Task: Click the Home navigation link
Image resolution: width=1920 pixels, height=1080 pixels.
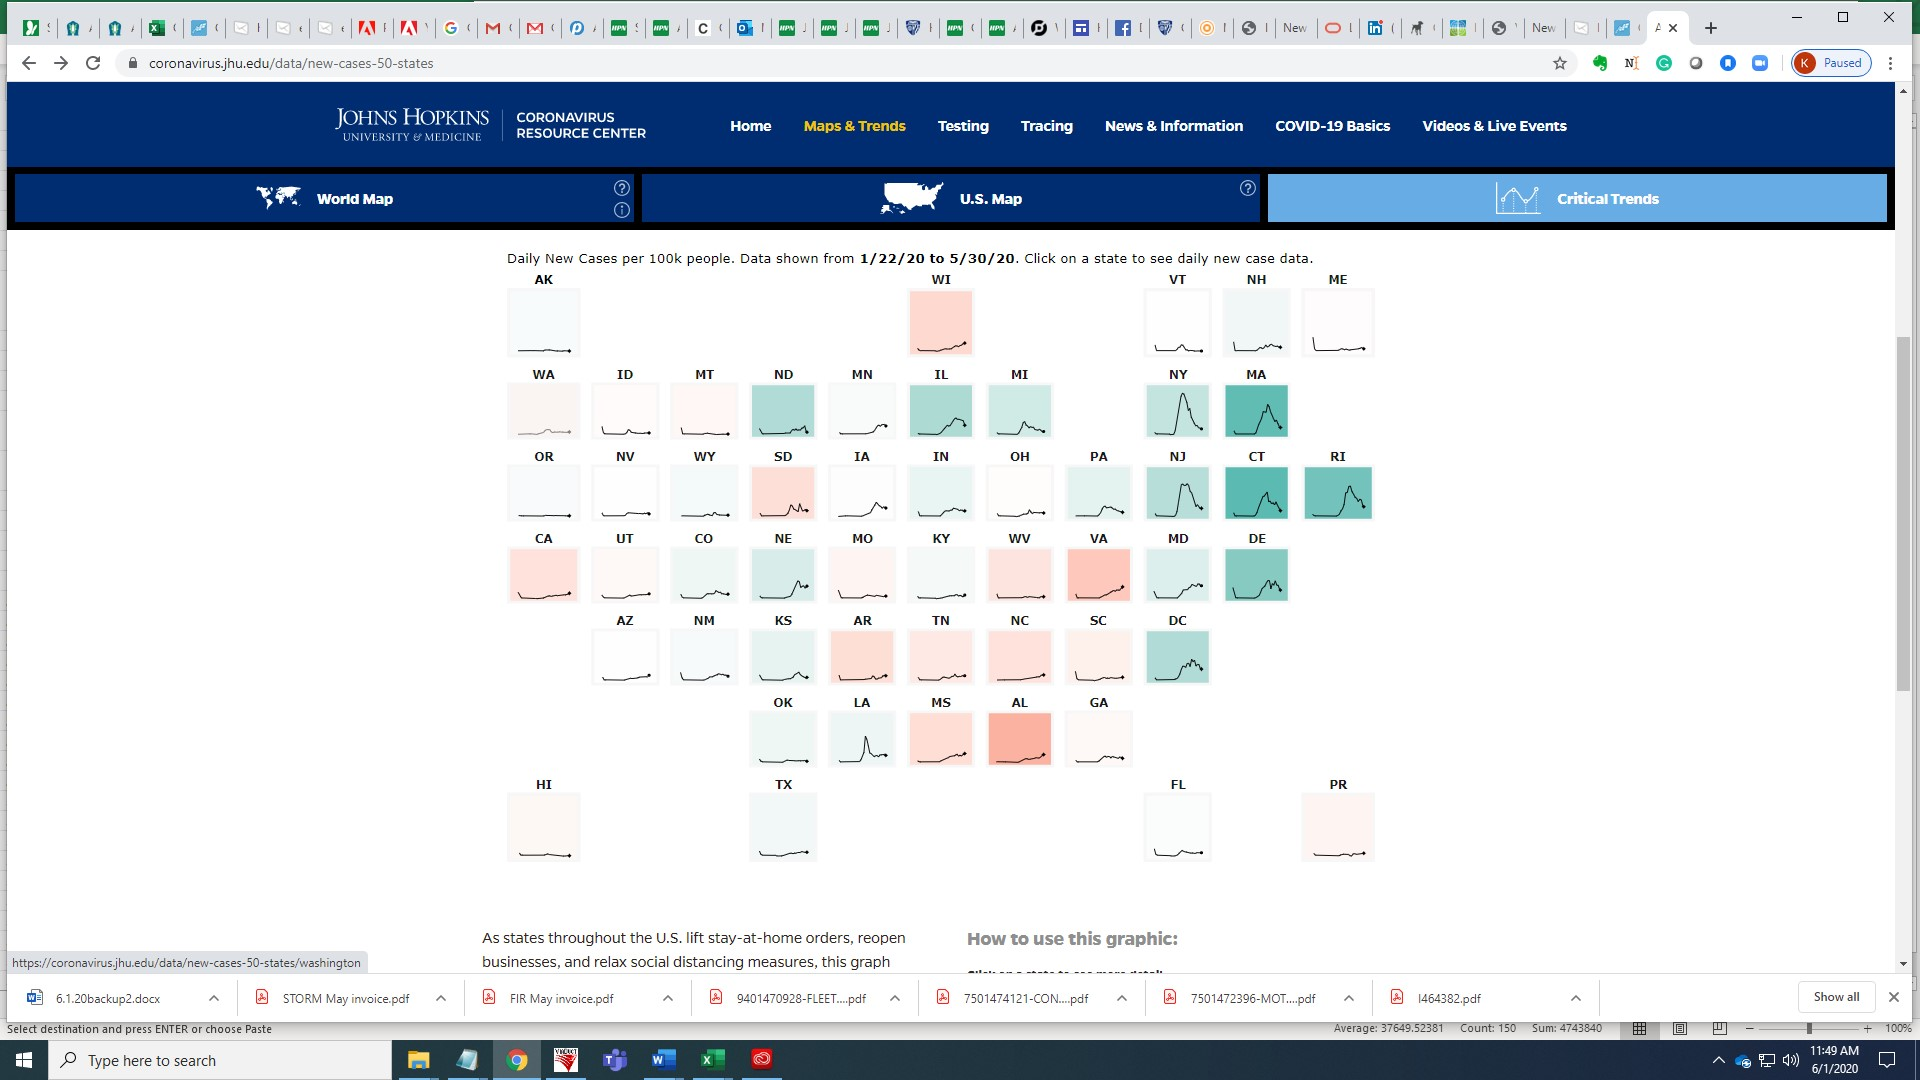Action: click(x=750, y=126)
